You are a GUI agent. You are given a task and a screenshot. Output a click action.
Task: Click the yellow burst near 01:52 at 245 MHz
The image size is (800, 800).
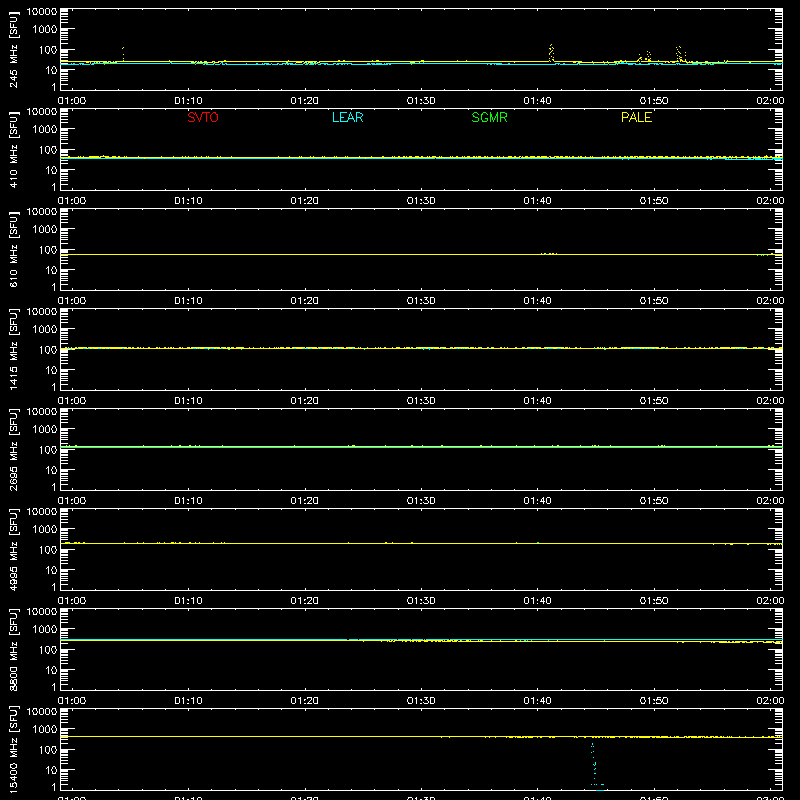[x=680, y=54]
